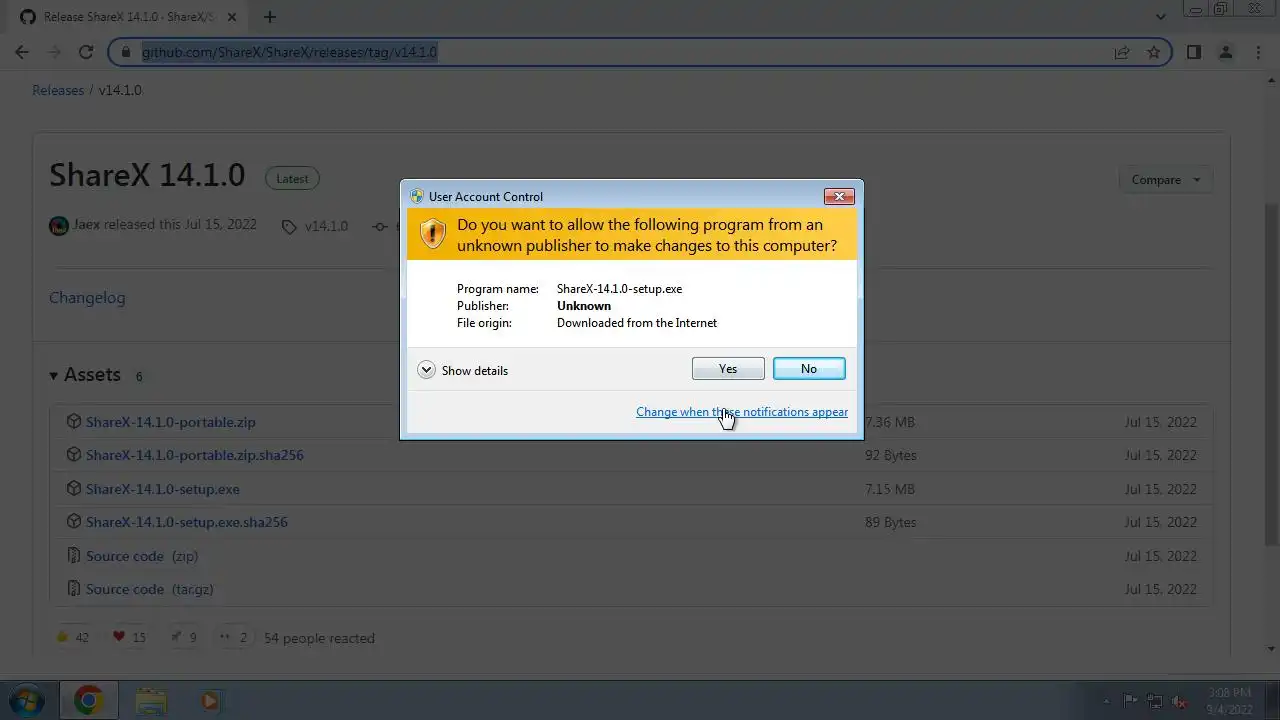Viewport: 1280px width, 720px height.
Task: Click the eyes reaction with 2
Action: pyautogui.click(x=234, y=637)
